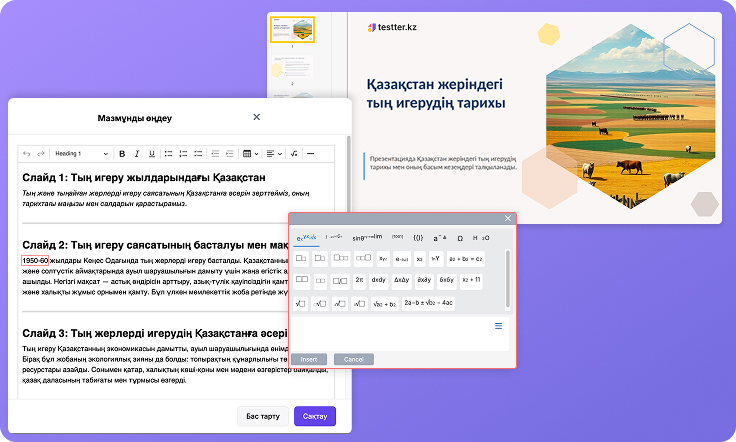
Task: Click the formula input text area
Action: (x=400, y=334)
